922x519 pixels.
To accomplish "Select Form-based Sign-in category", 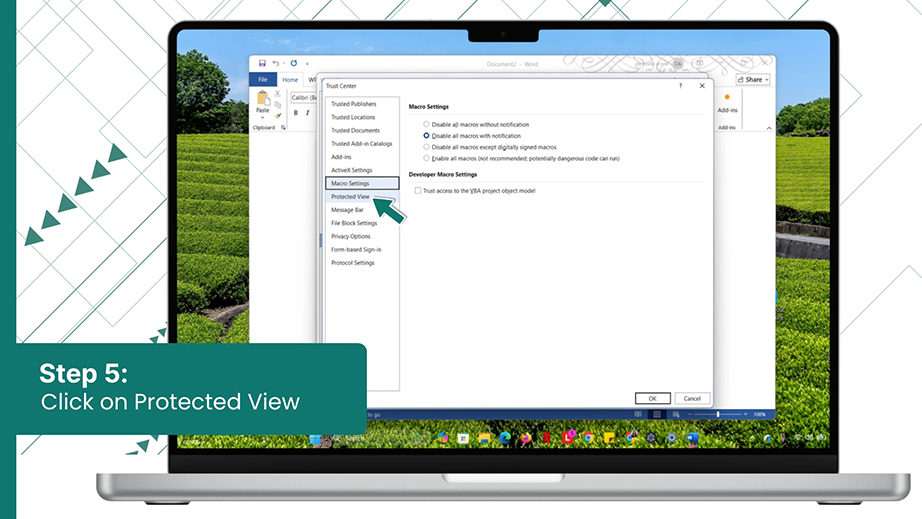I will (x=356, y=249).
